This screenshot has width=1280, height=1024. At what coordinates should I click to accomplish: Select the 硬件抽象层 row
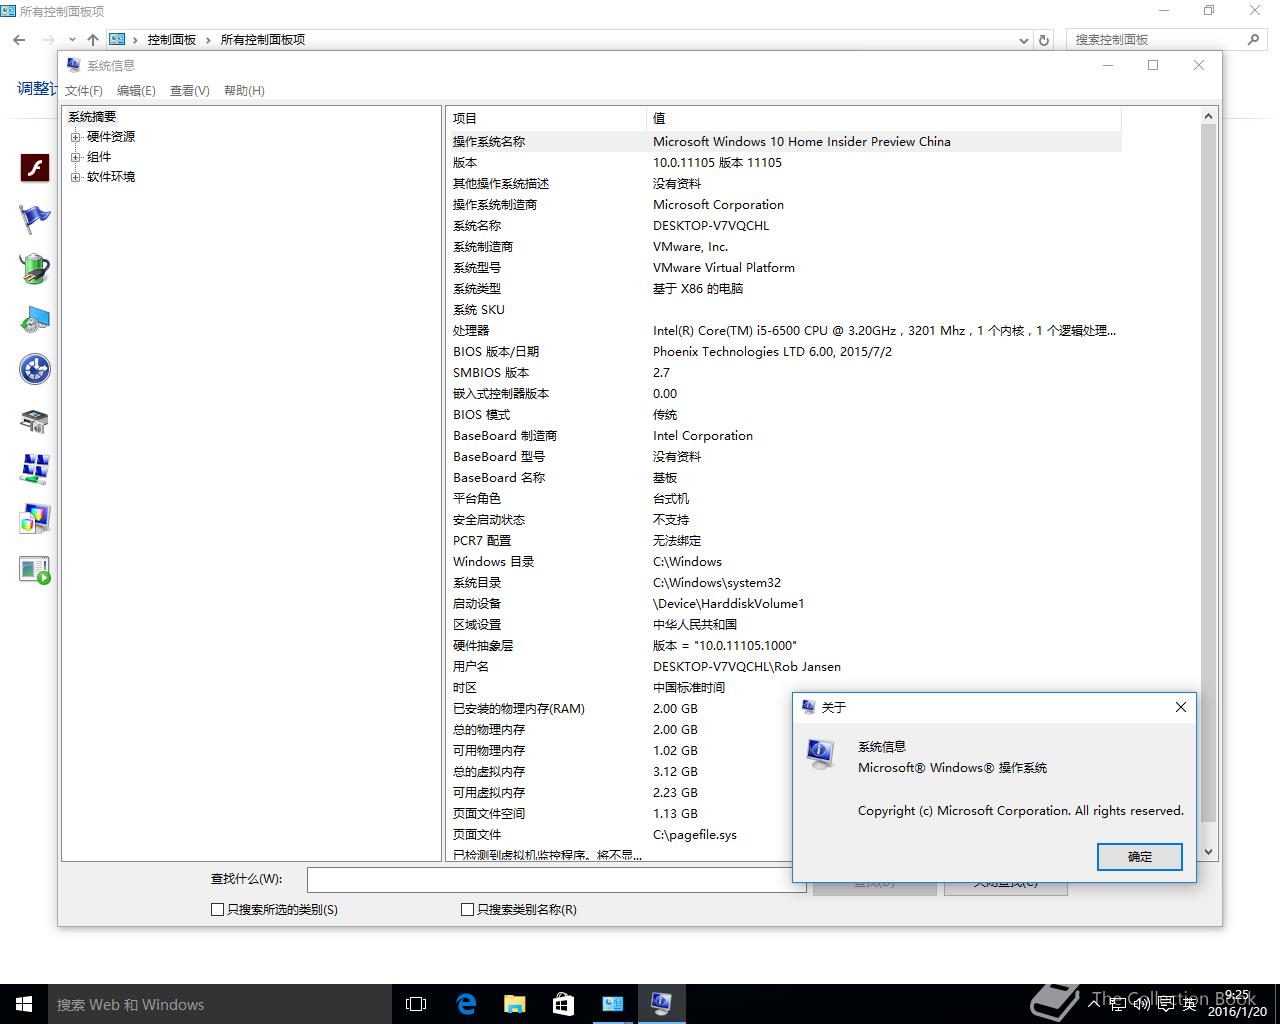[x=784, y=646]
